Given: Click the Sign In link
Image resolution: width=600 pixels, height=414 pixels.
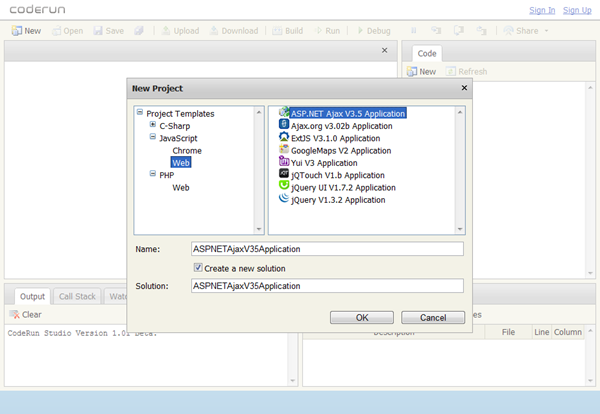Looking at the screenshot, I should (541, 10).
